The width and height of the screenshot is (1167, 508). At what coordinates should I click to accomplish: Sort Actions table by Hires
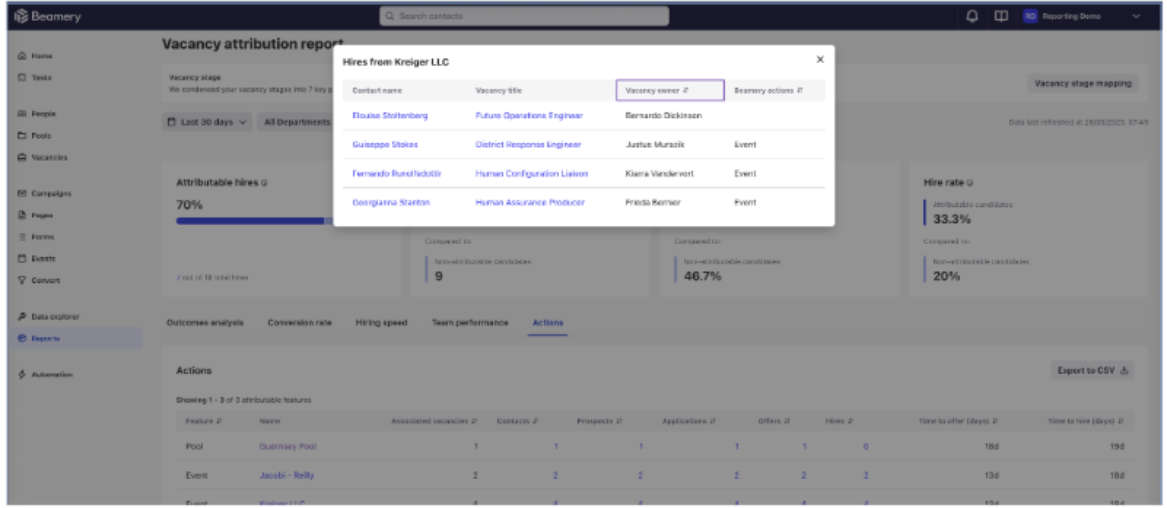(839, 421)
